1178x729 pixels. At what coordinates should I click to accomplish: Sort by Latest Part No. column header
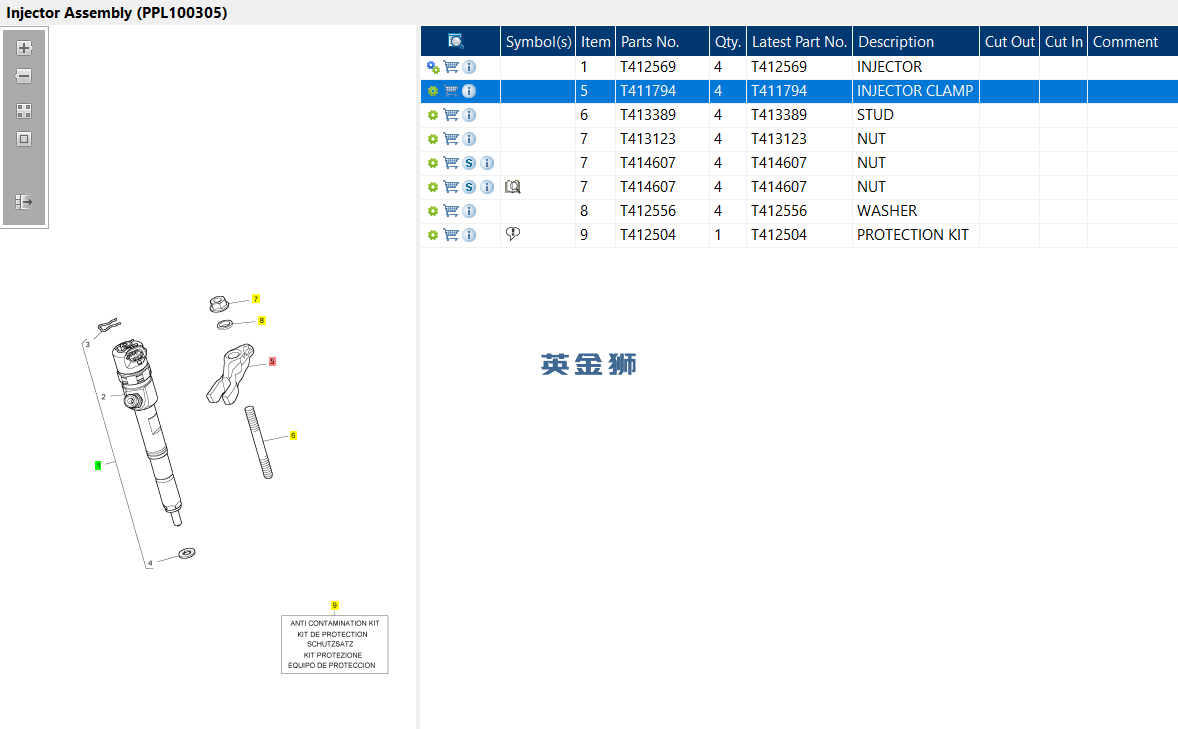799,41
